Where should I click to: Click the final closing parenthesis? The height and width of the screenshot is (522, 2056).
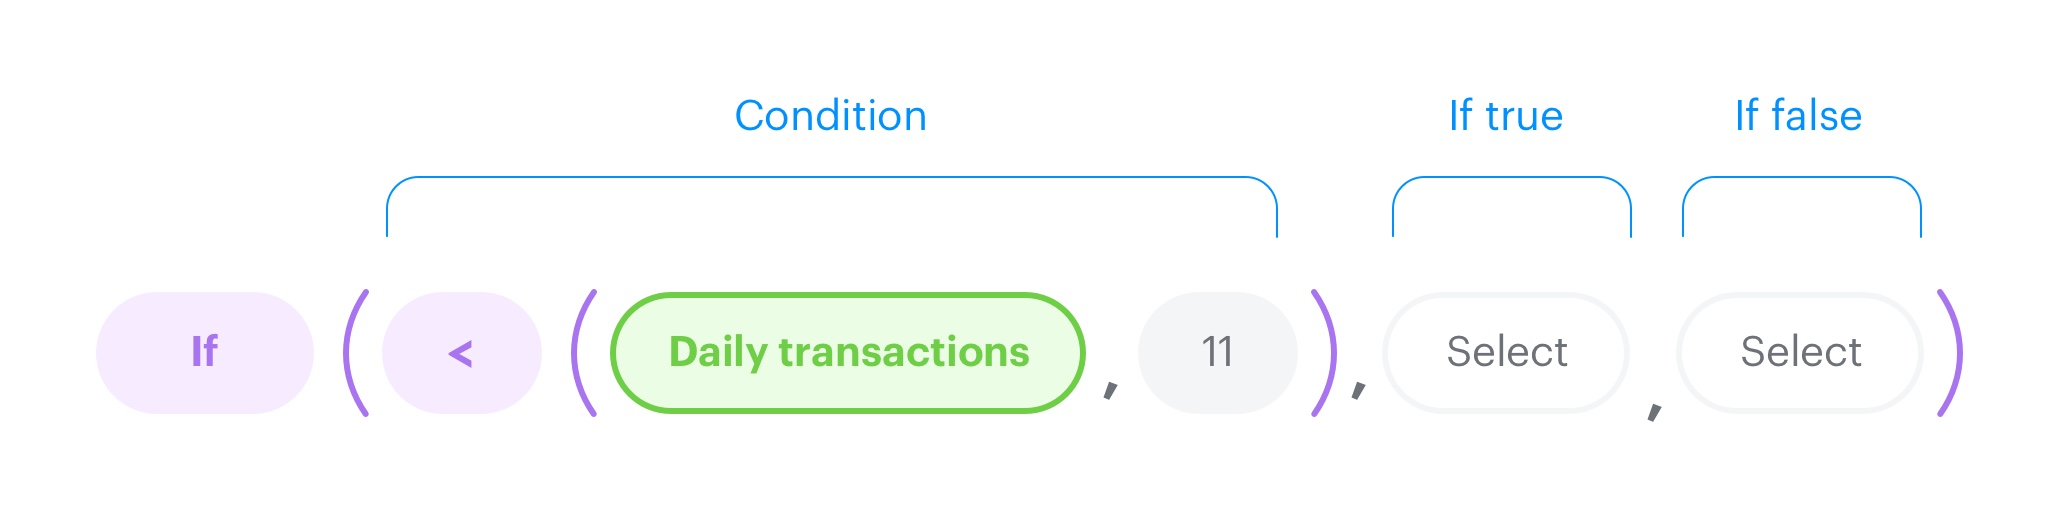pos(1949,353)
